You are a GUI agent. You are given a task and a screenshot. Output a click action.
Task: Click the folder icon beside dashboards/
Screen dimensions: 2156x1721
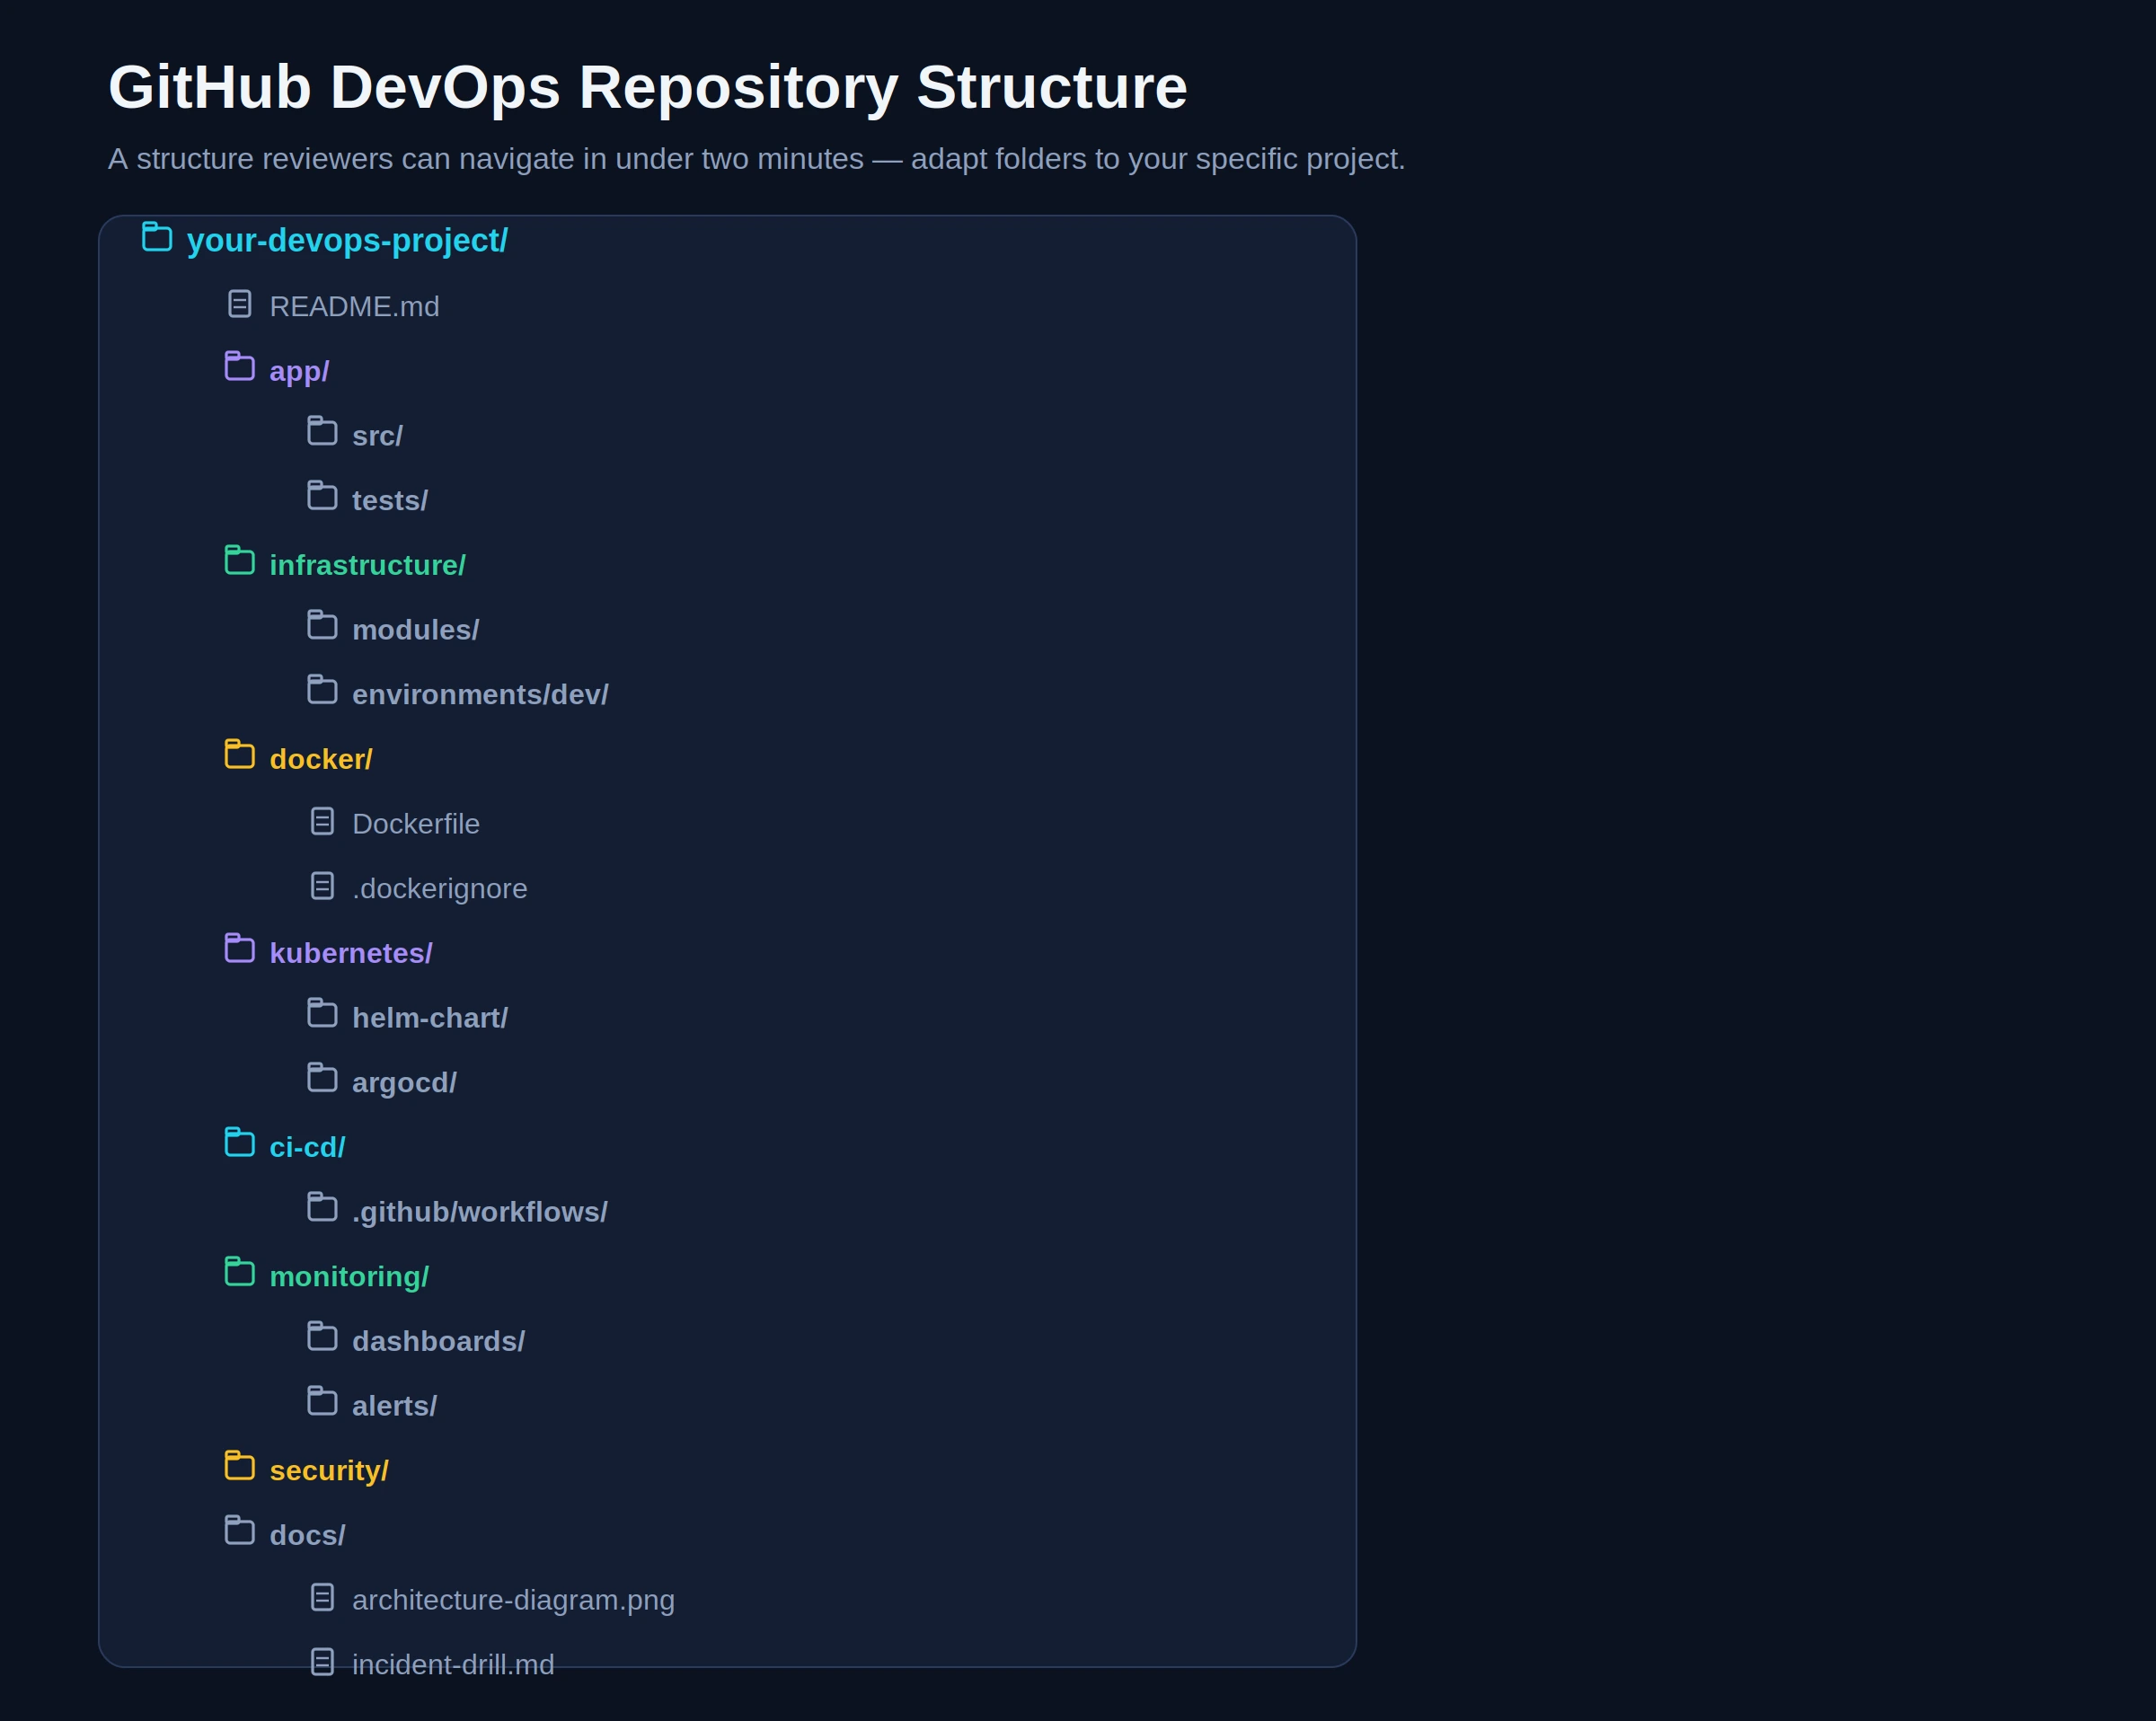(x=322, y=1337)
